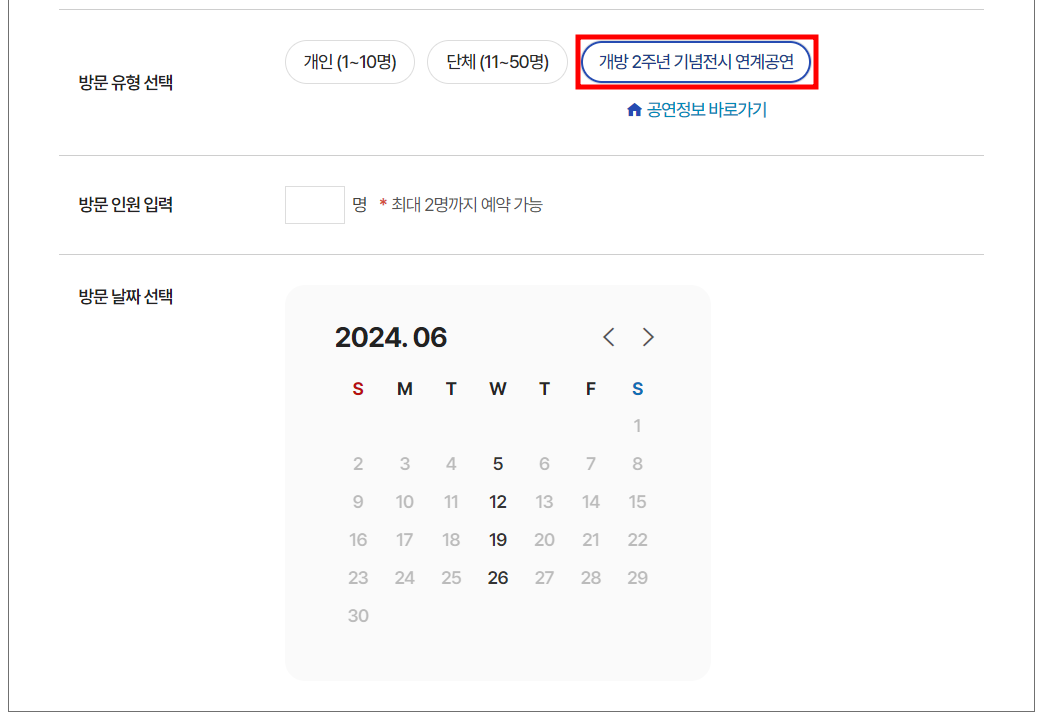Click the next month arrow on calendar
This screenshot has height=718, width=1043.
tap(648, 337)
